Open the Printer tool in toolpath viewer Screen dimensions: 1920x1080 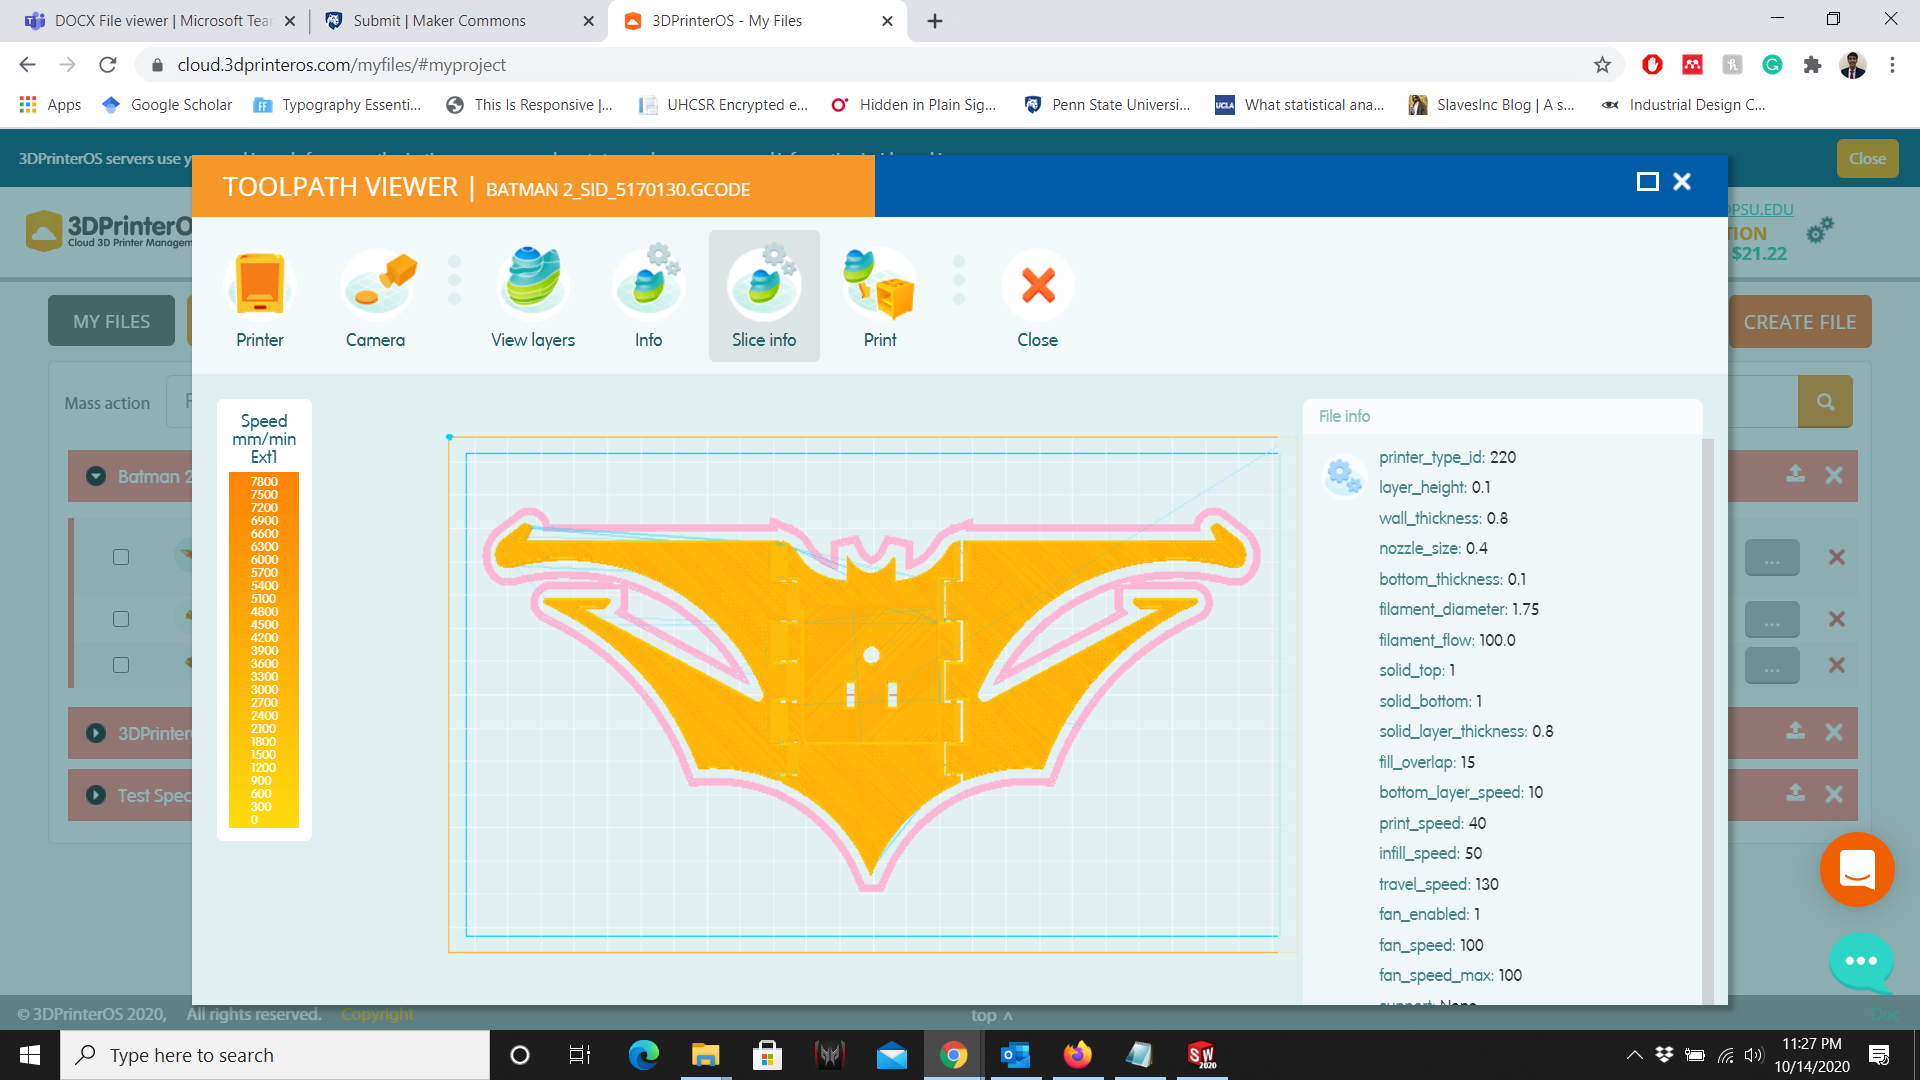click(260, 297)
